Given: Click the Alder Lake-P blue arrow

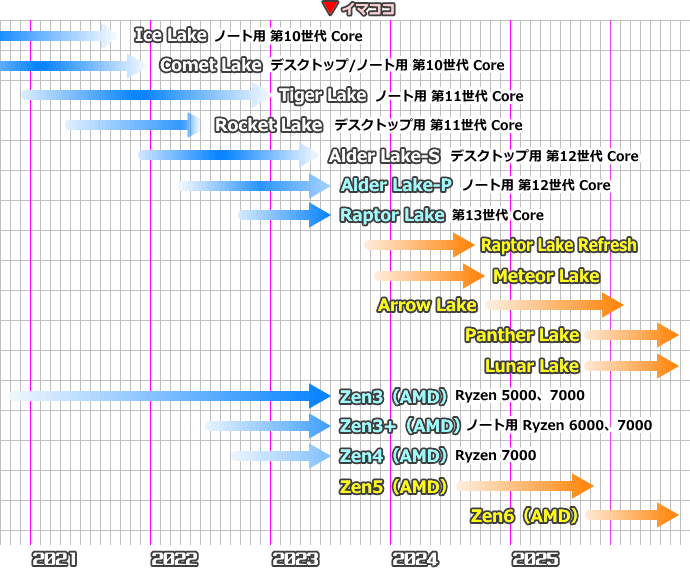Looking at the screenshot, I should (254, 186).
